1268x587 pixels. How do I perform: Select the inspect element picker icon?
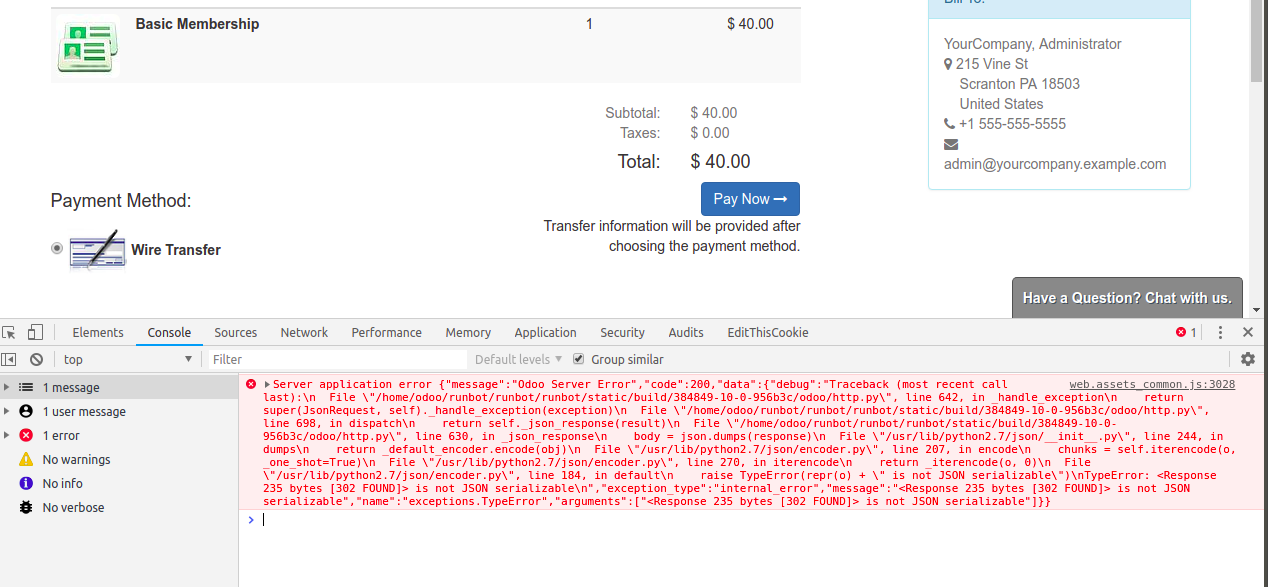point(9,332)
